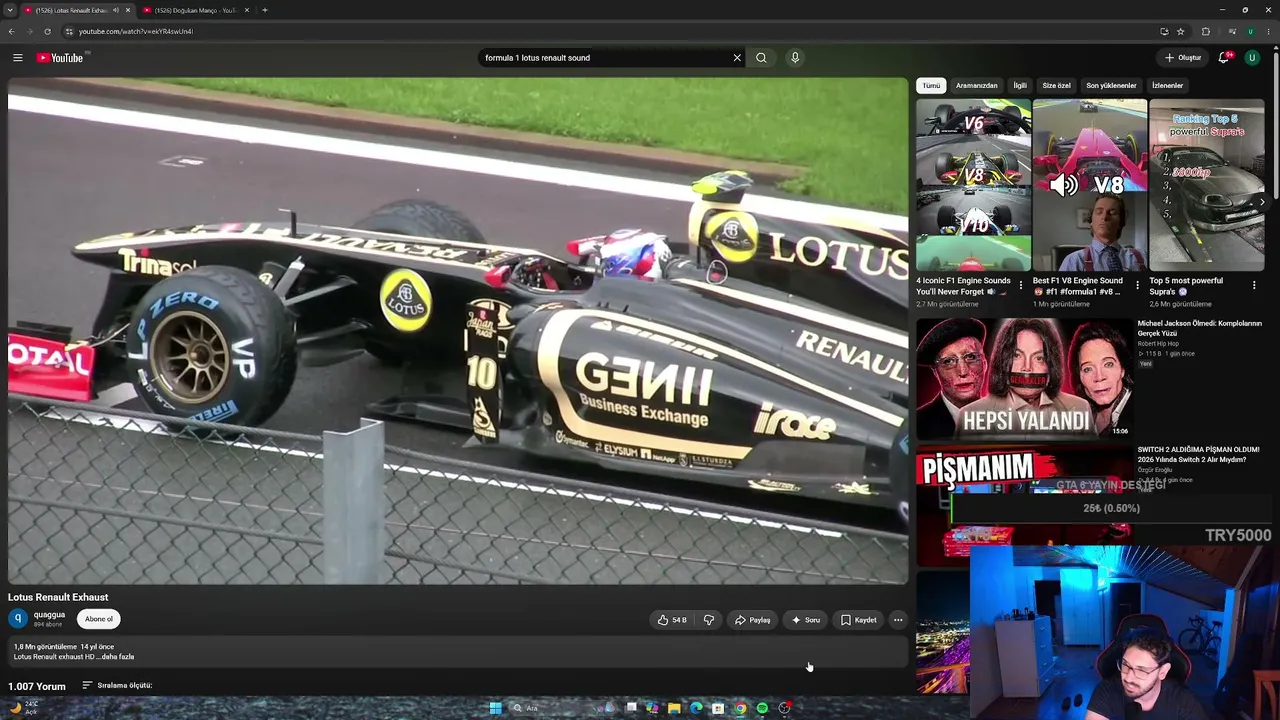The image size is (1280, 720).
Task: Open Chrome from the taskbar
Action: pos(740,708)
